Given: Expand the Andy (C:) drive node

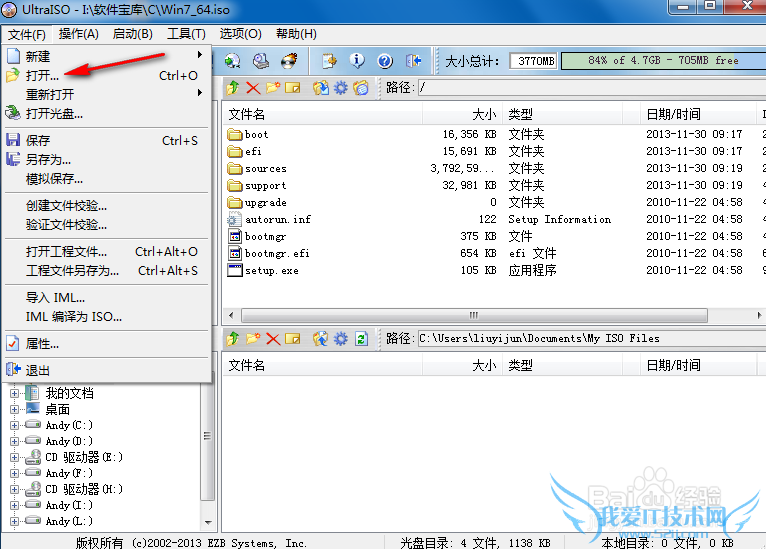Looking at the screenshot, I should click(x=14, y=425).
